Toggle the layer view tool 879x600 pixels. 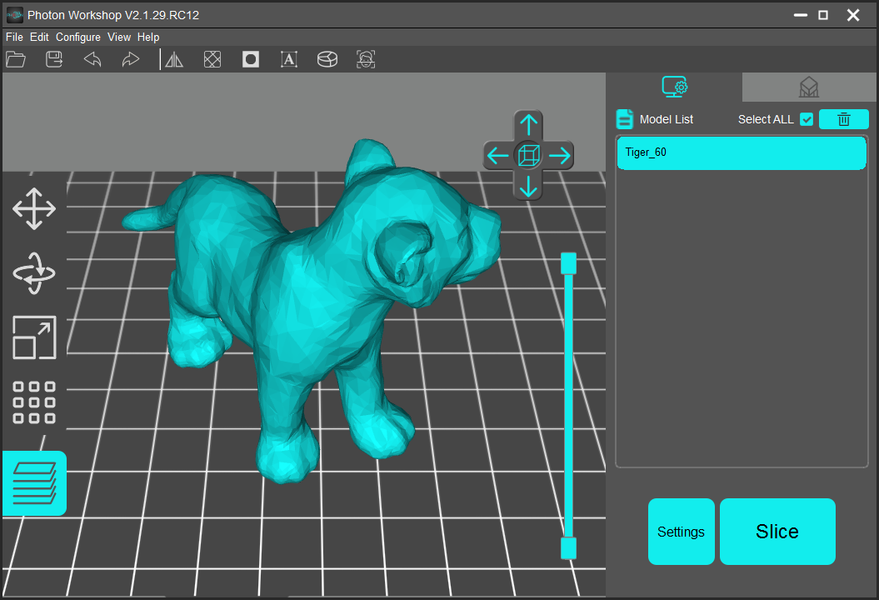tap(34, 483)
